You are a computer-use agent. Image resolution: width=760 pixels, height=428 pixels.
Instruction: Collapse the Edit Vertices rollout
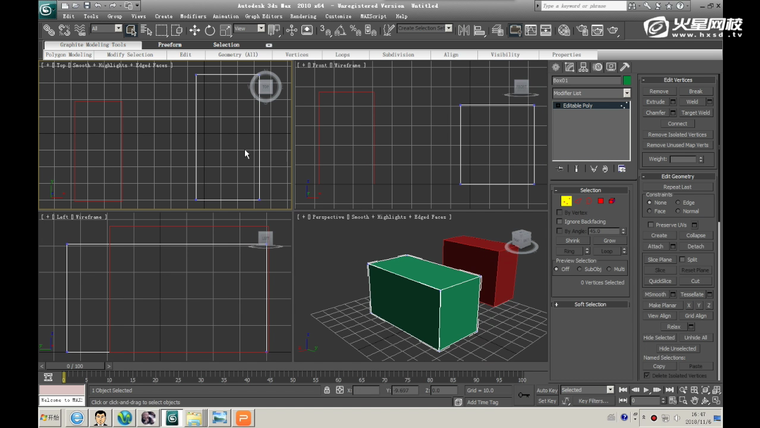pyautogui.click(x=677, y=80)
